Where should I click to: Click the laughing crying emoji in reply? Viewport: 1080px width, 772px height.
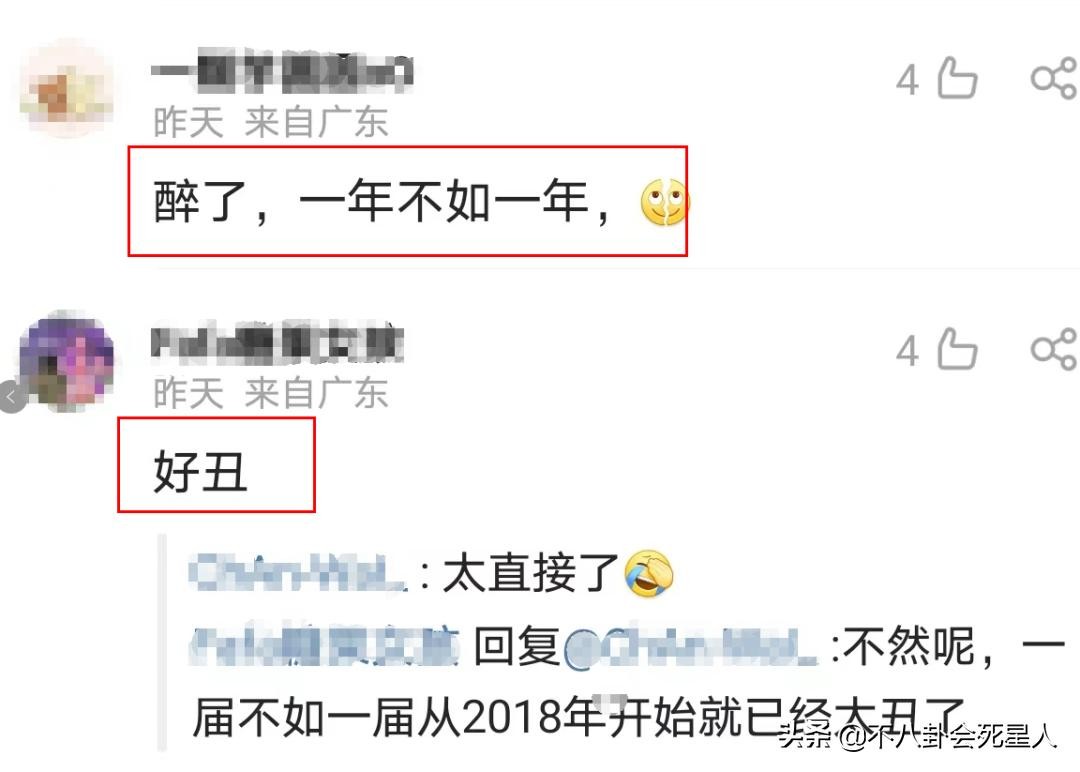[649, 574]
